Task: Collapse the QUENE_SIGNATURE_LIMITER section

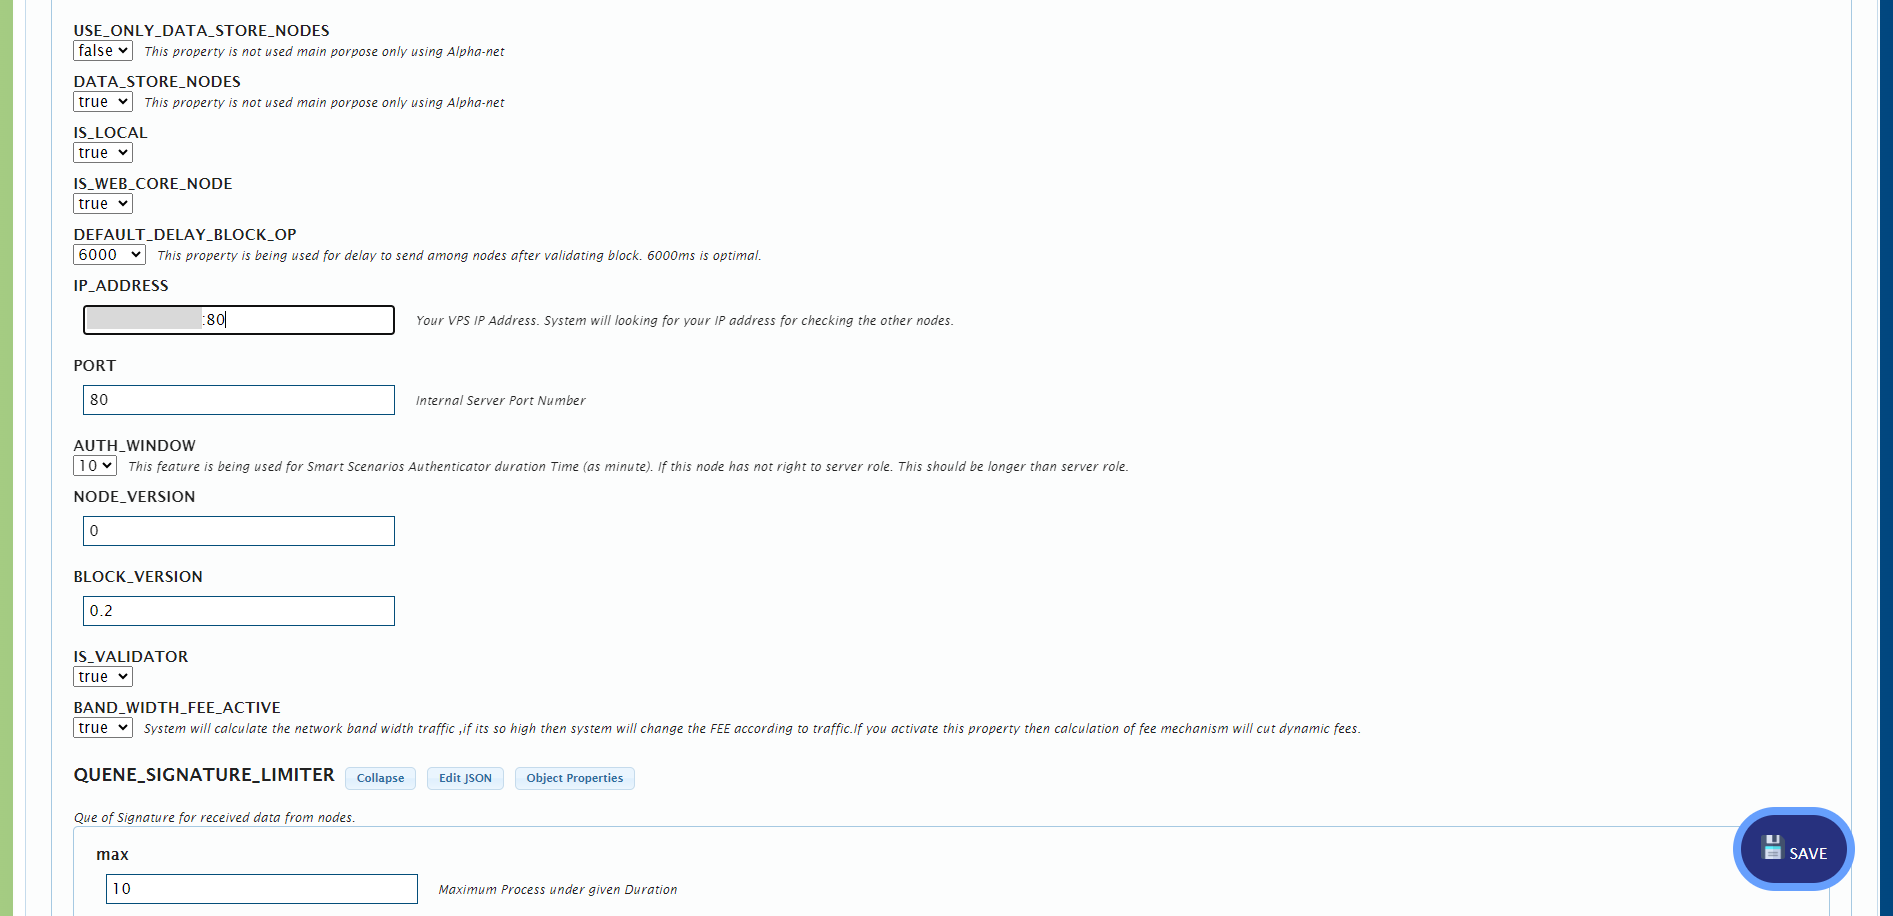Action: [x=381, y=778]
